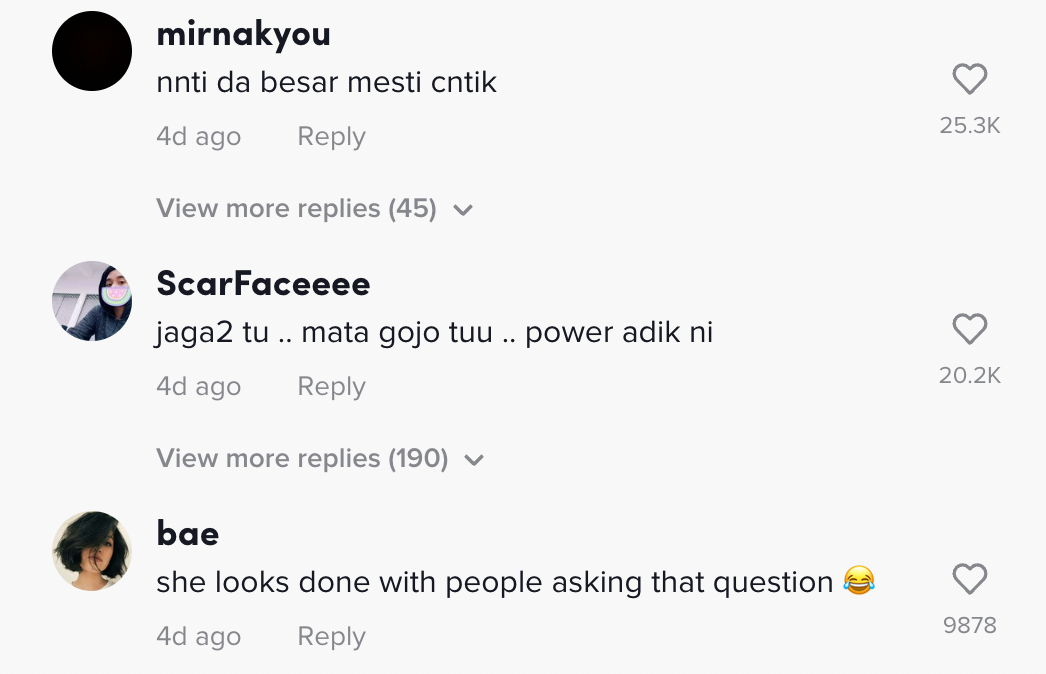Click the chevron beside replies (190)
Screen dimensions: 1046x674
click(x=474, y=460)
